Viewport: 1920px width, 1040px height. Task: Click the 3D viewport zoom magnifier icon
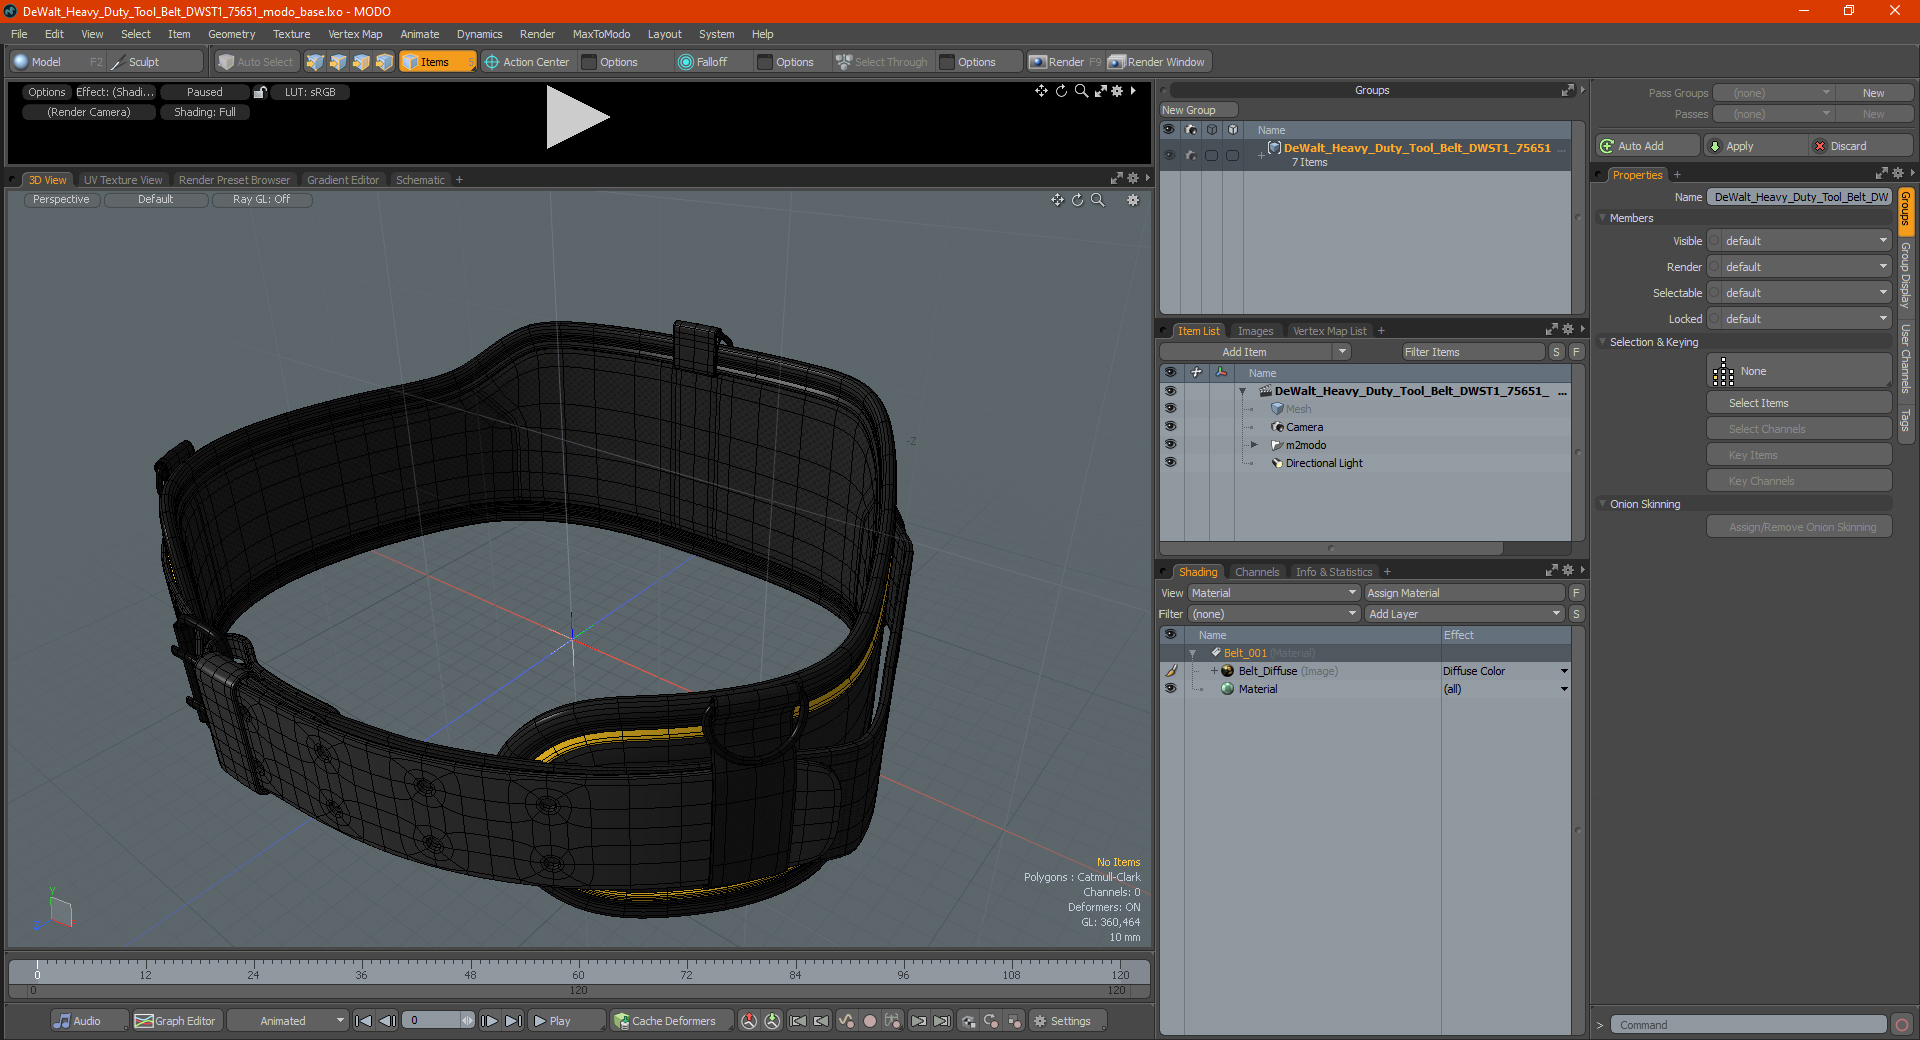pos(1098,200)
